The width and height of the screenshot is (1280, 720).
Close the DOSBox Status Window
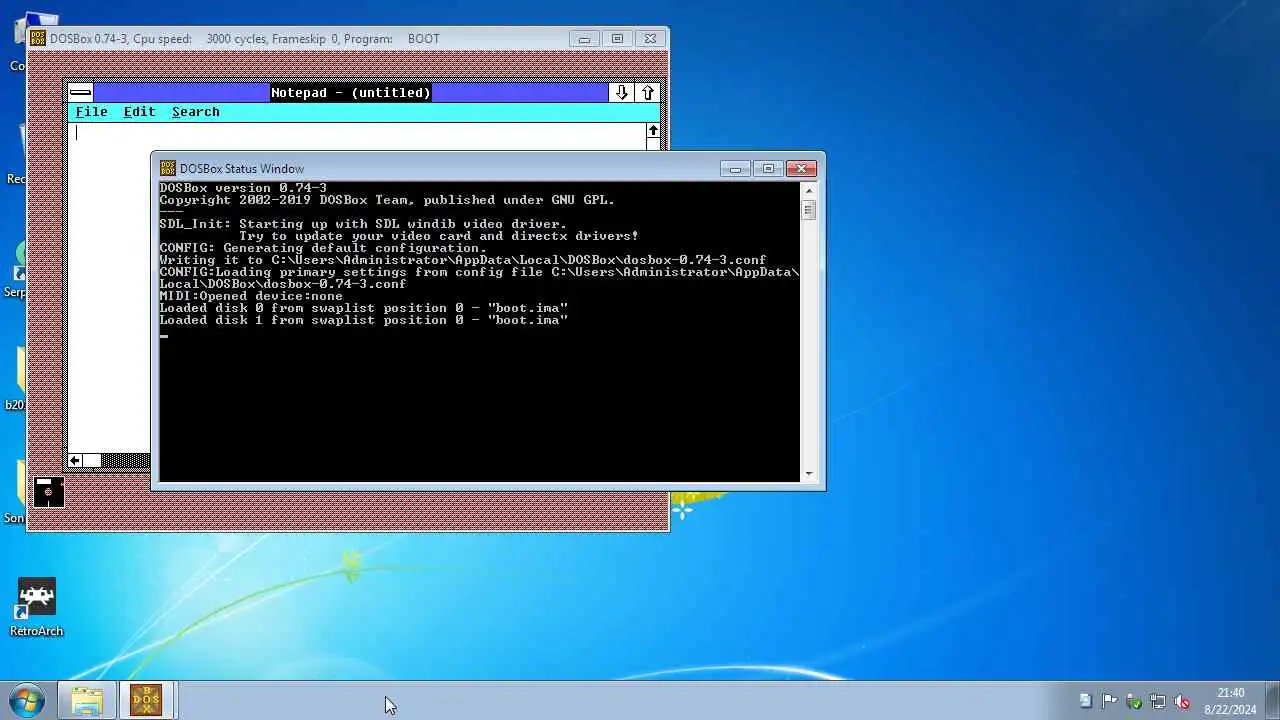point(801,168)
